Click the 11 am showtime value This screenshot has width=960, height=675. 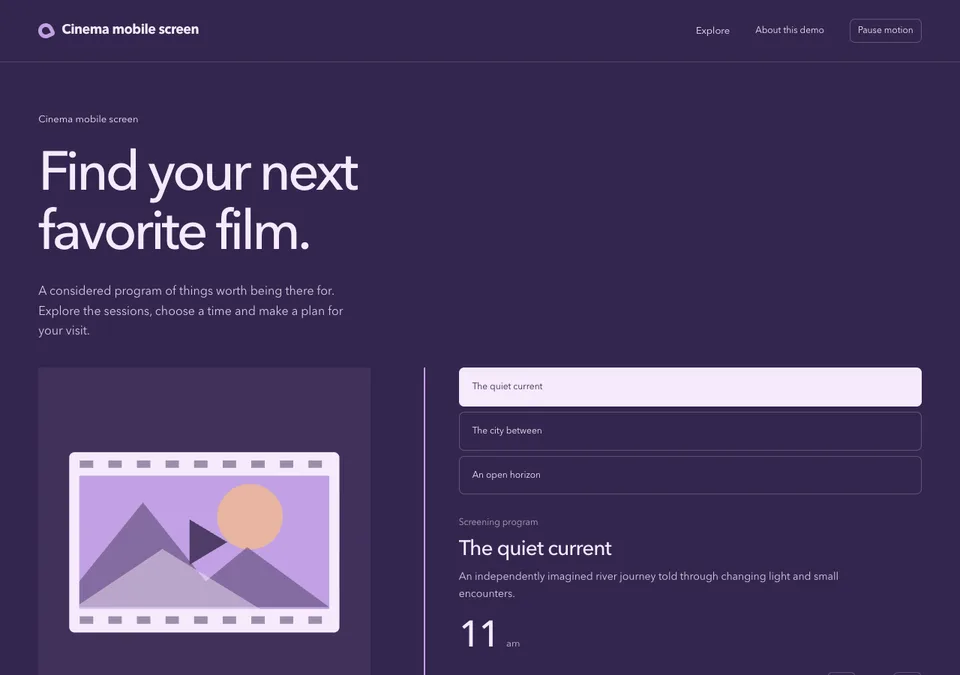489,634
